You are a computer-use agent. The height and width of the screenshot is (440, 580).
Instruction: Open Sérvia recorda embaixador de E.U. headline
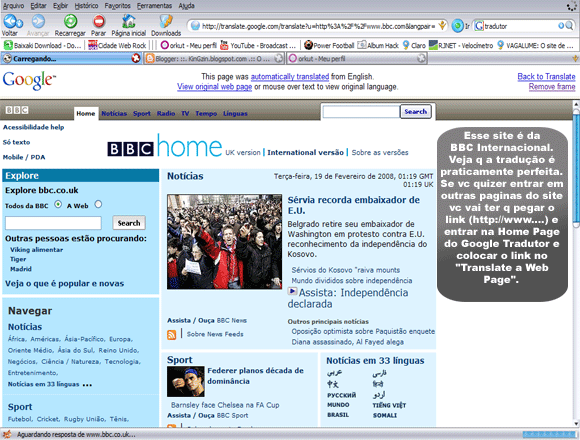coord(354,205)
